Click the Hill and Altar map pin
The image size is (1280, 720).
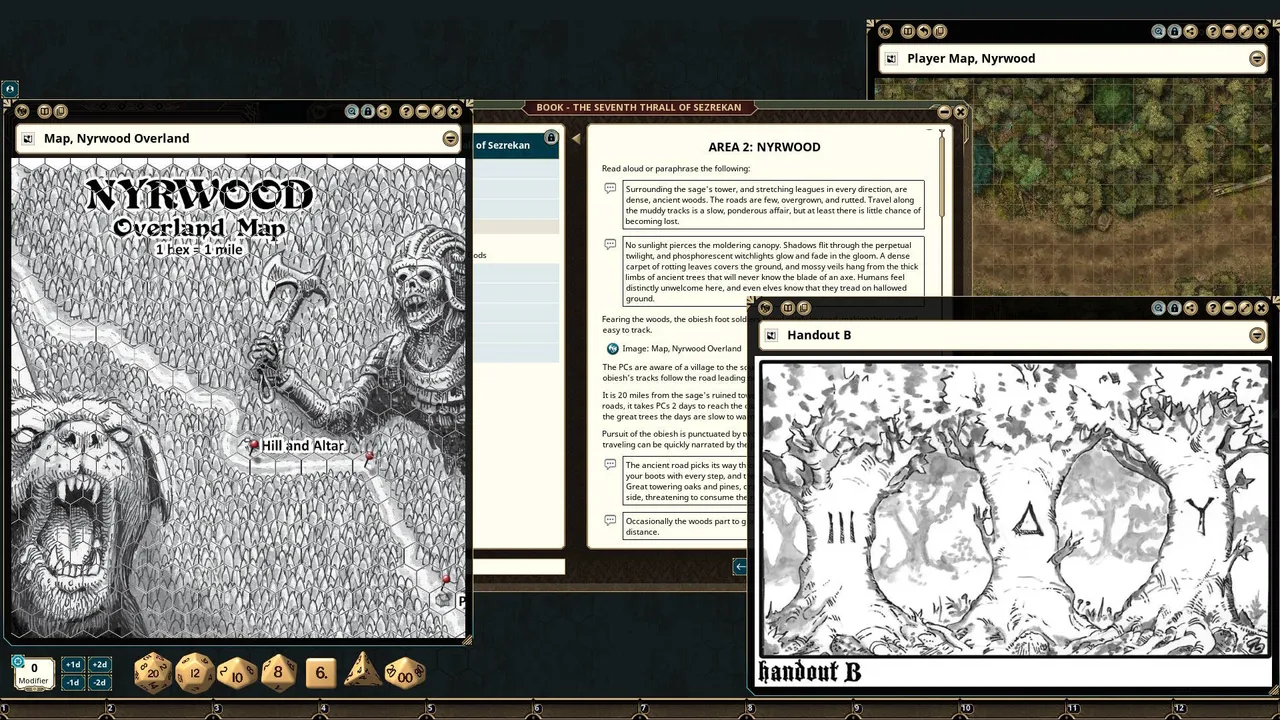[x=254, y=444]
